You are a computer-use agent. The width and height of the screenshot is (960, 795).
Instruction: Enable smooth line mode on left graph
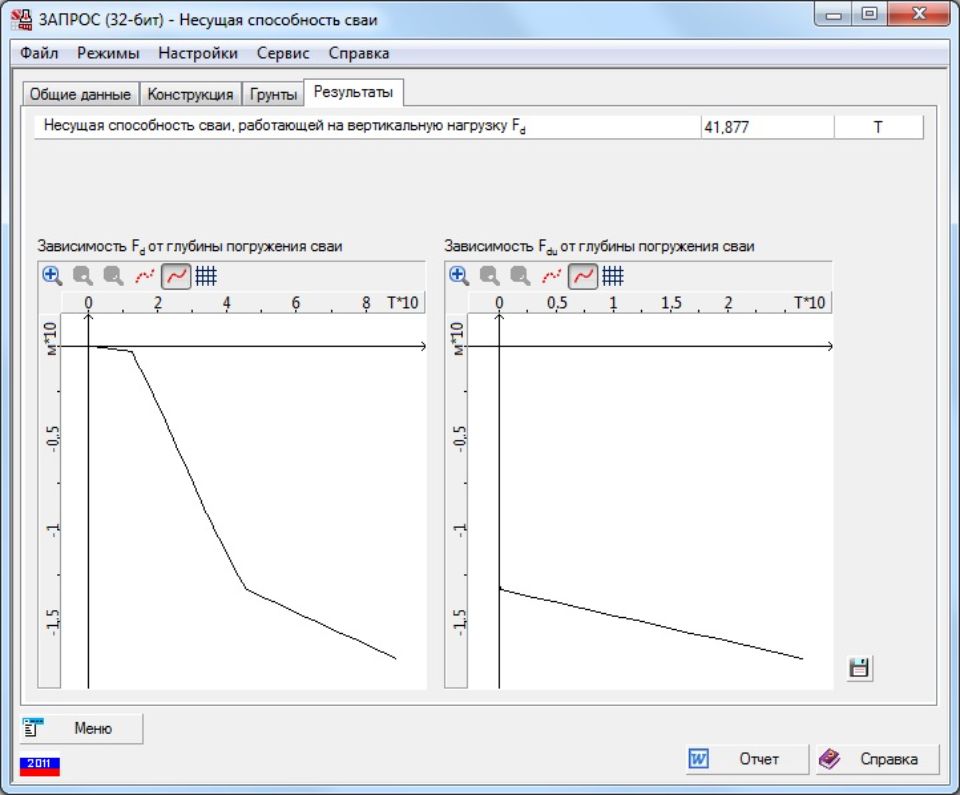(x=176, y=275)
